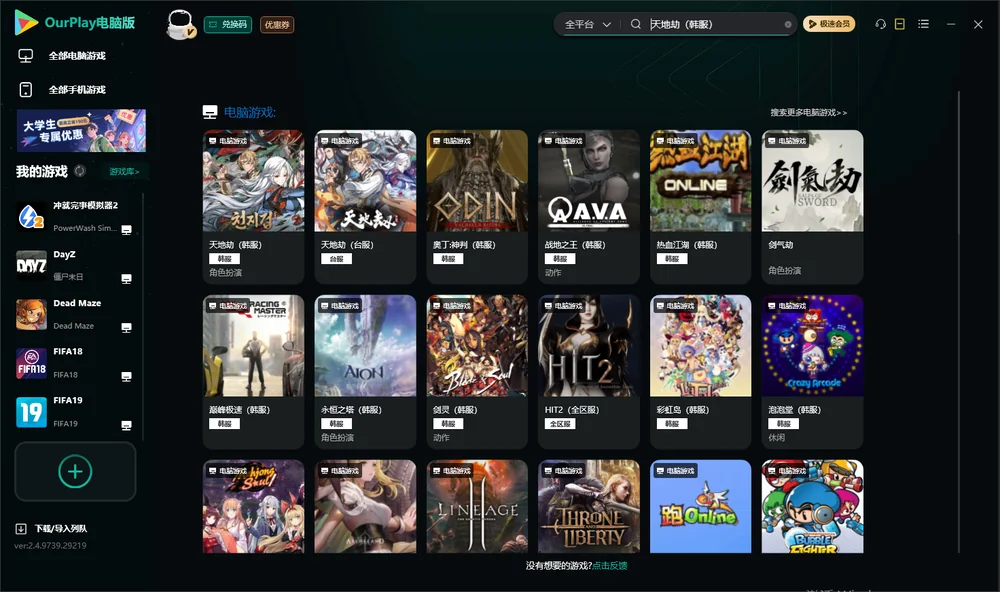Open the 大学生专属优惠 banner

point(82,131)
